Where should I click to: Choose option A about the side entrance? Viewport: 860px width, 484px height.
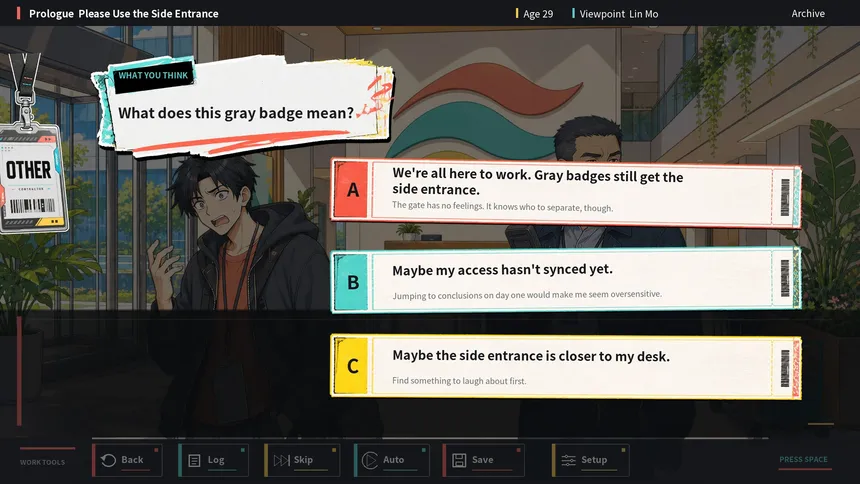pos(566,193)
